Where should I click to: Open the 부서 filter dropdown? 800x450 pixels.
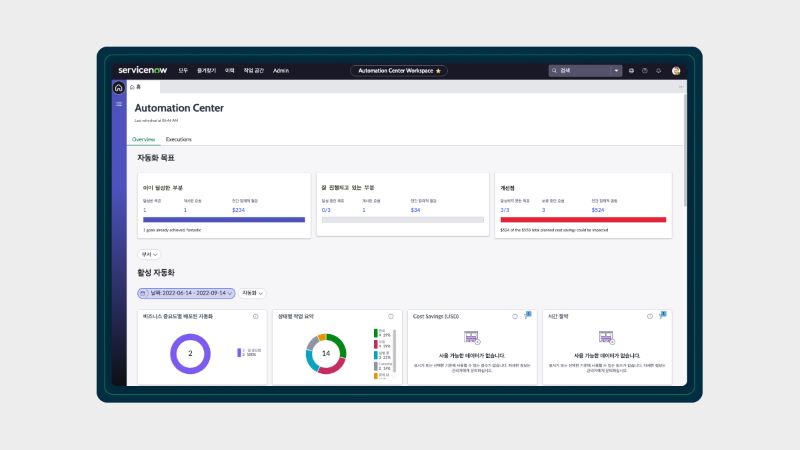pos(148,254)
